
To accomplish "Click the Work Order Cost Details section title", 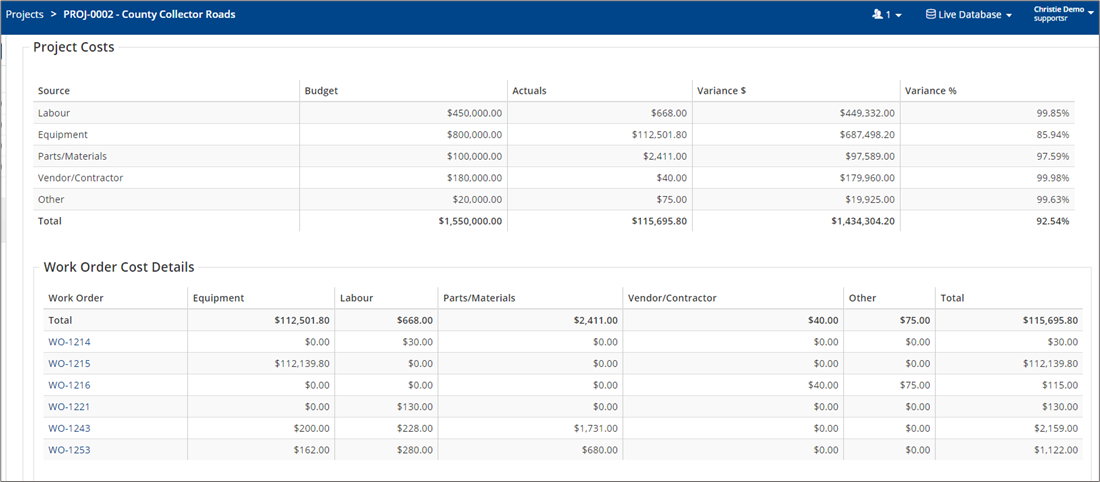I will tap(119, 267).
